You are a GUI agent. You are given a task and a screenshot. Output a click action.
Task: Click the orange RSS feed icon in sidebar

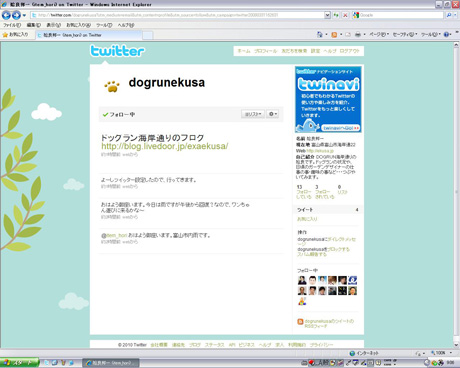pos(300,322)
